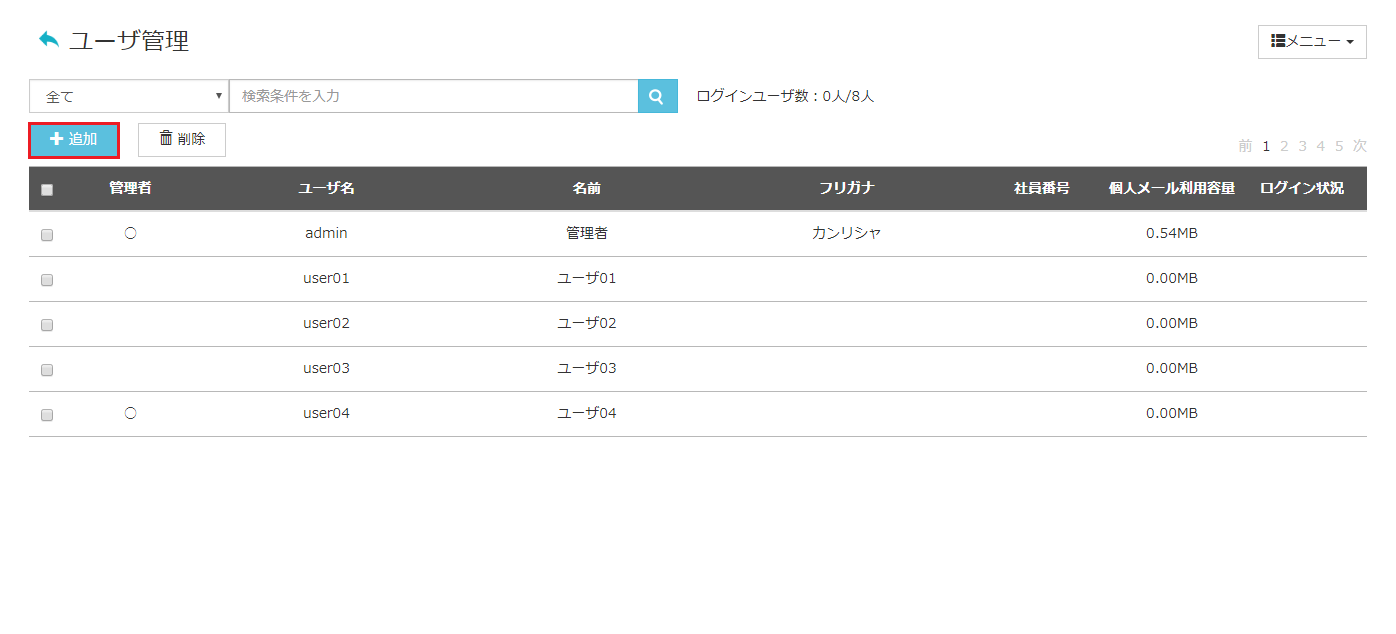Click the plus icon on 追加 button
Viewport: 1396px width, 634px height.
[57, 139]
